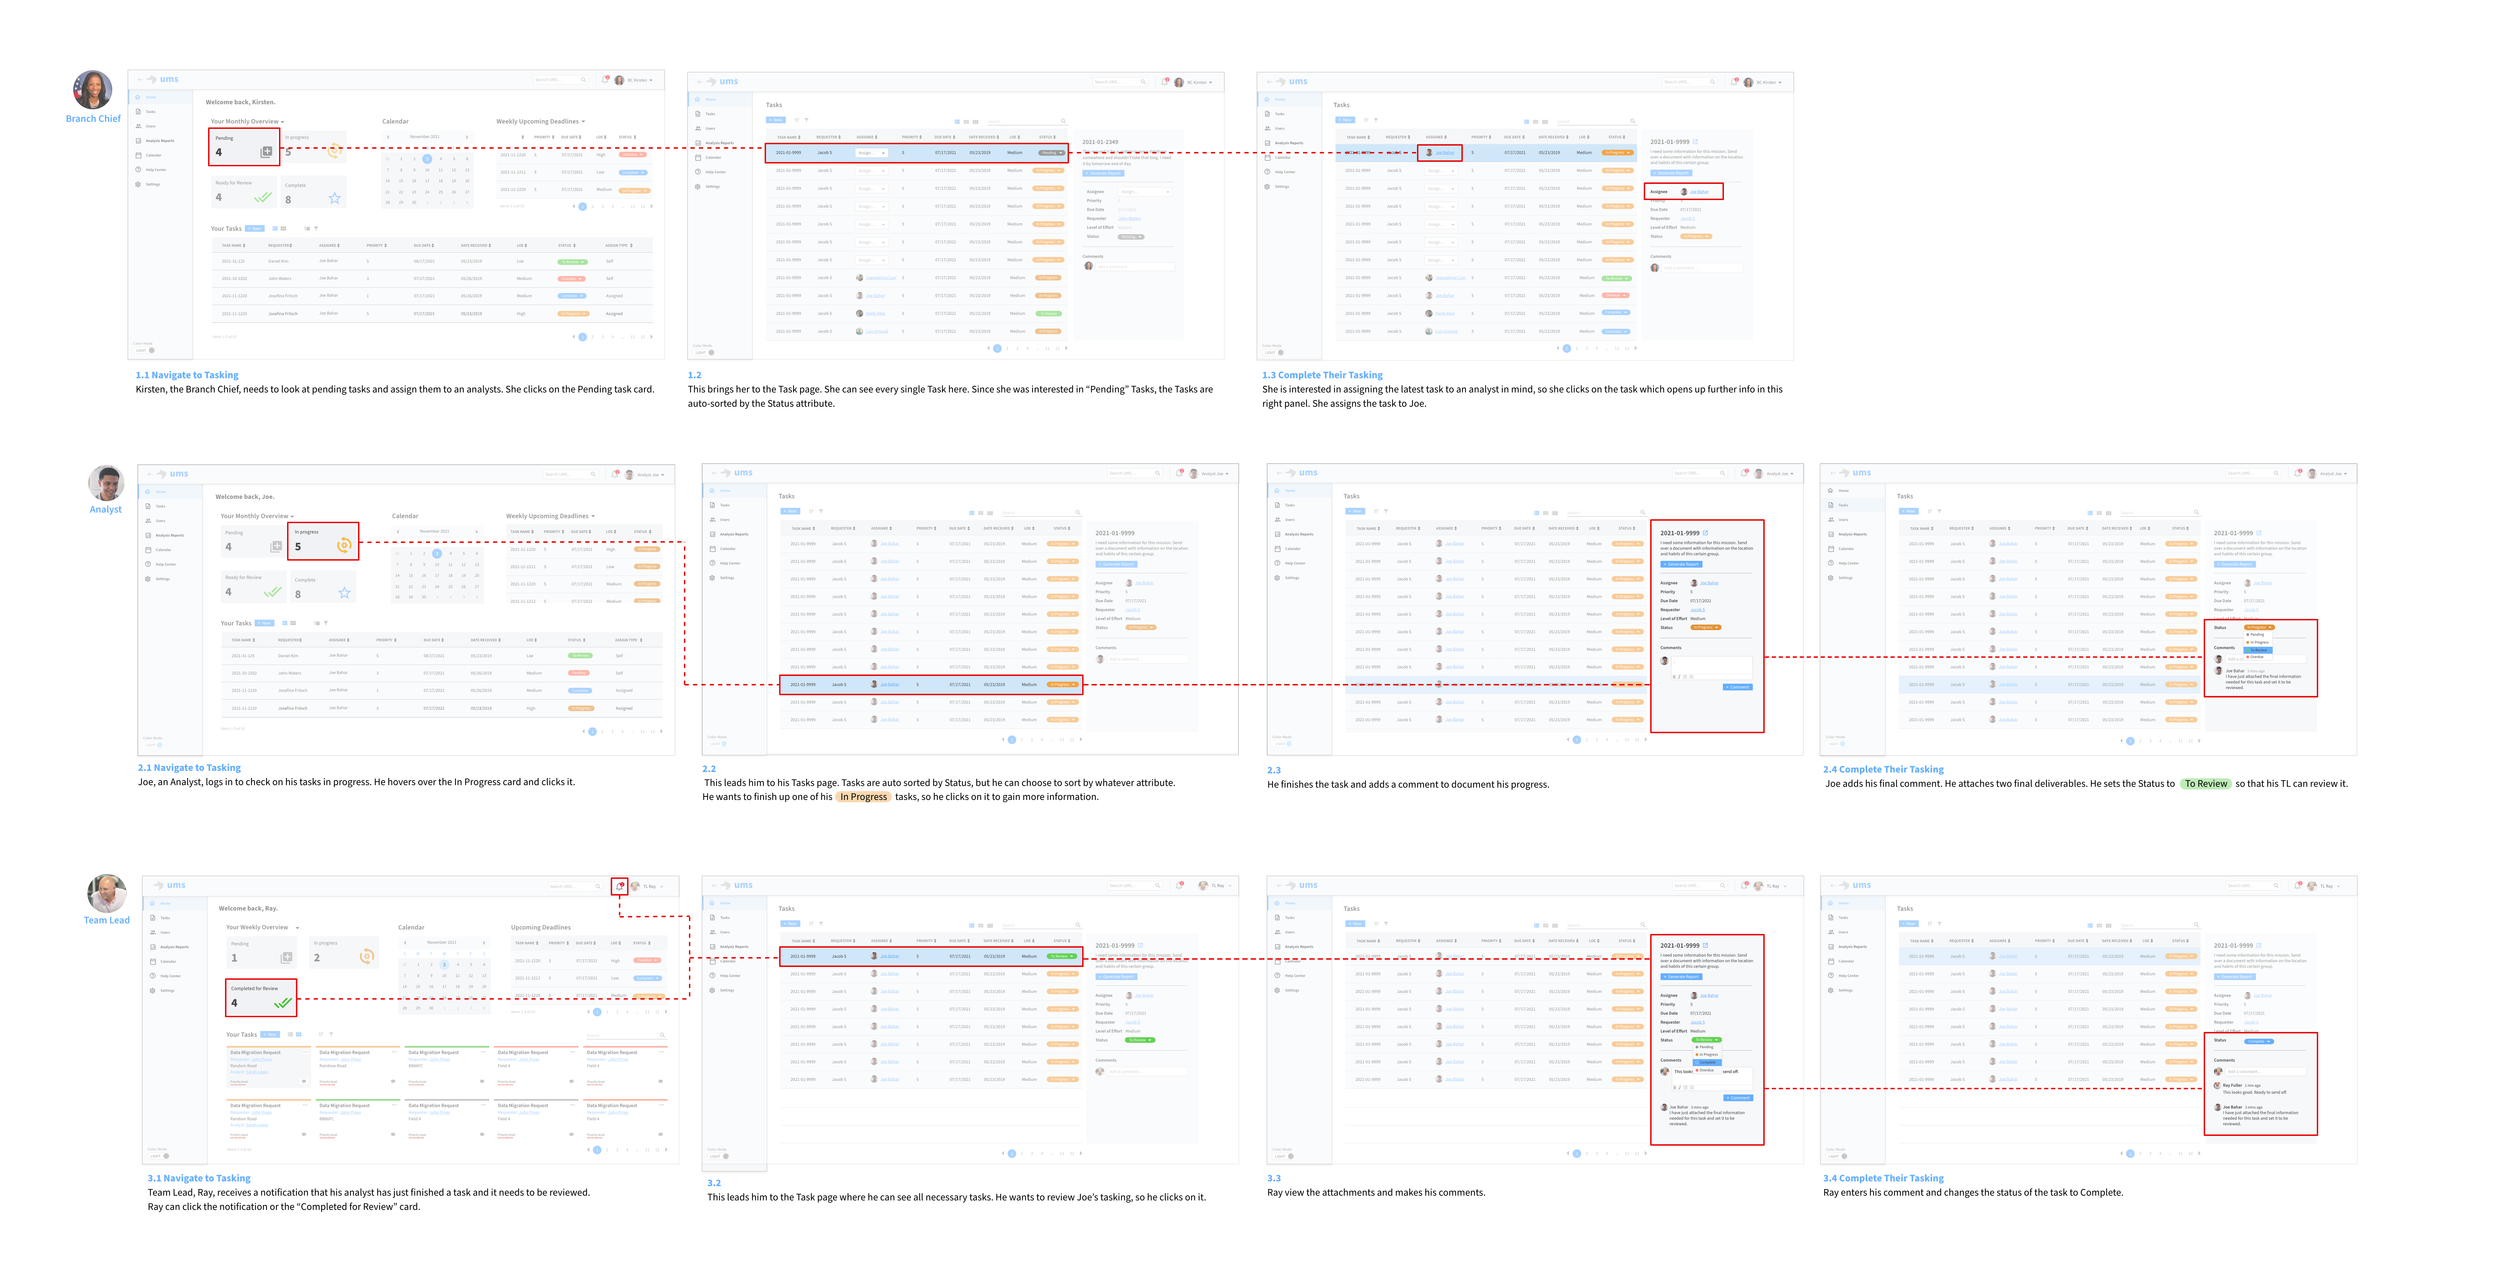The width and height of the screenshot is (2500, 1284).
Task: Expand Weekly Upcoming Deadlines dropdown on Joe's dashboard
Action: tap(593, 517)
